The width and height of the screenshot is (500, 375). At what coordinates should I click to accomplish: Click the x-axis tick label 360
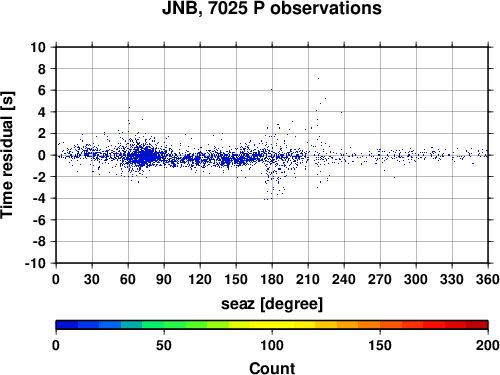pyautogui.click(x=488, y=279)
